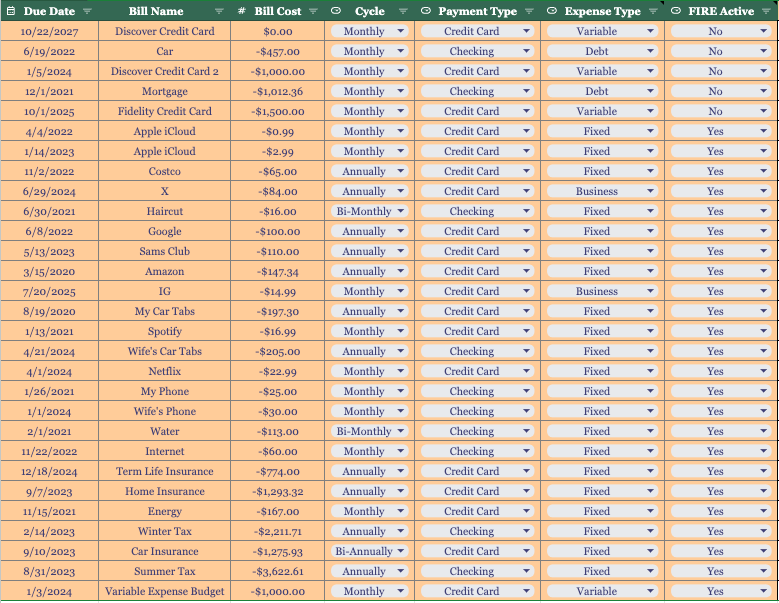The height and width of the screenshot is (603, 779).
Task: Select the Mortgage bill name cell
Action: (164, 91)
